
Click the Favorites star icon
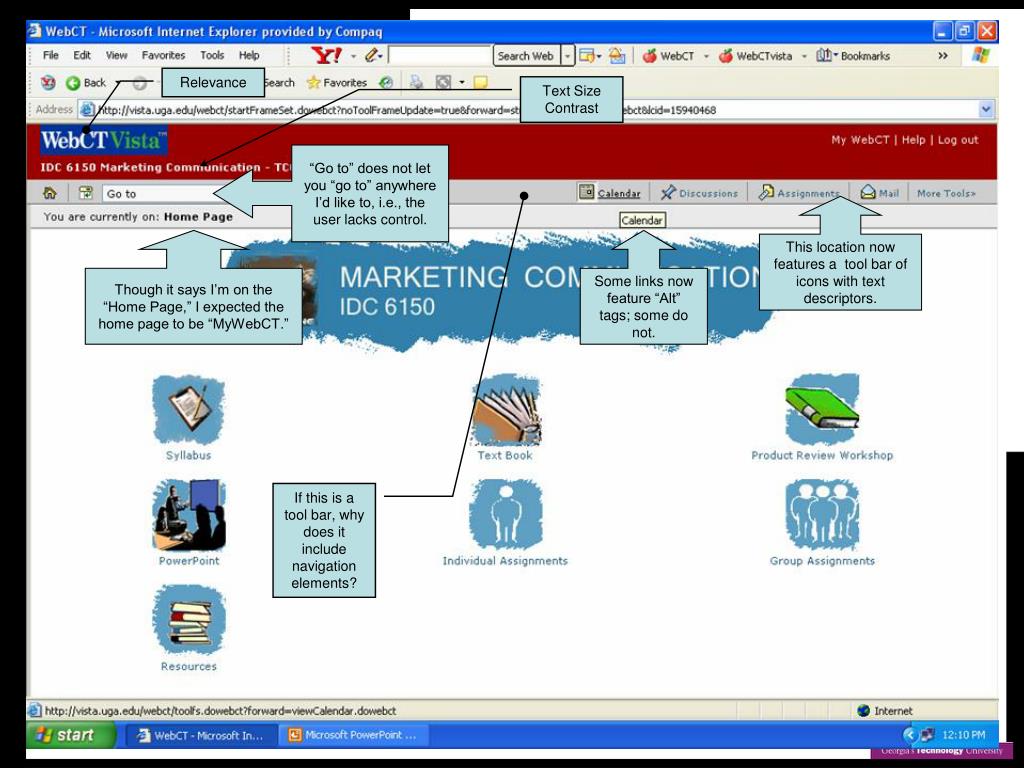click(x=313, y=82)
